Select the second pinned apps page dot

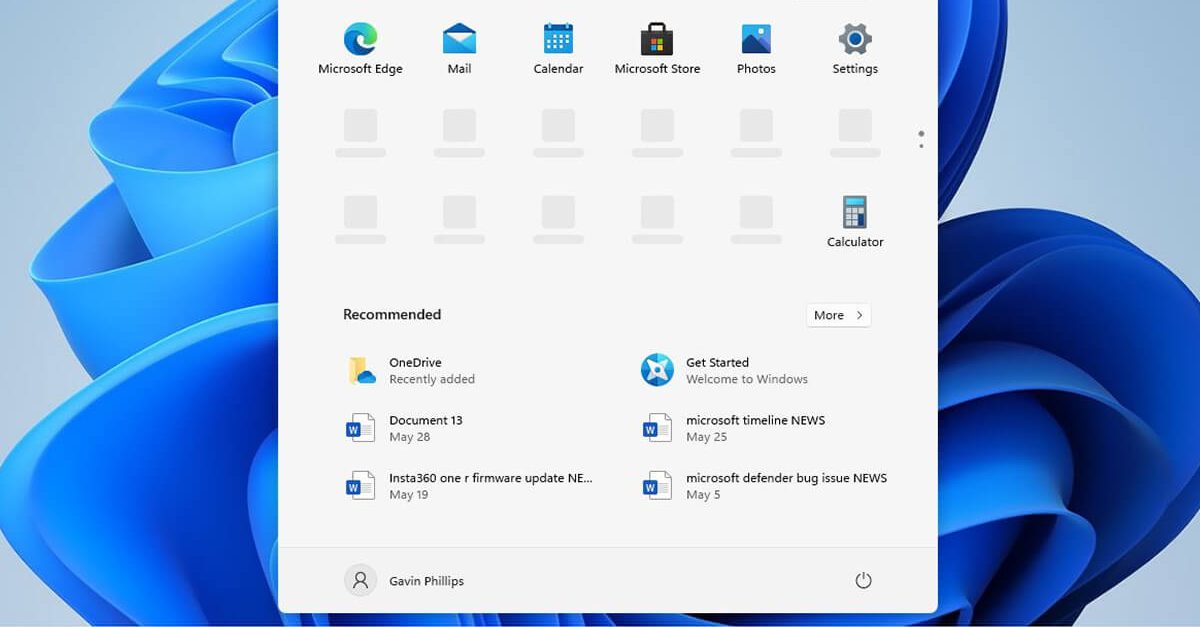pos(920,146)
